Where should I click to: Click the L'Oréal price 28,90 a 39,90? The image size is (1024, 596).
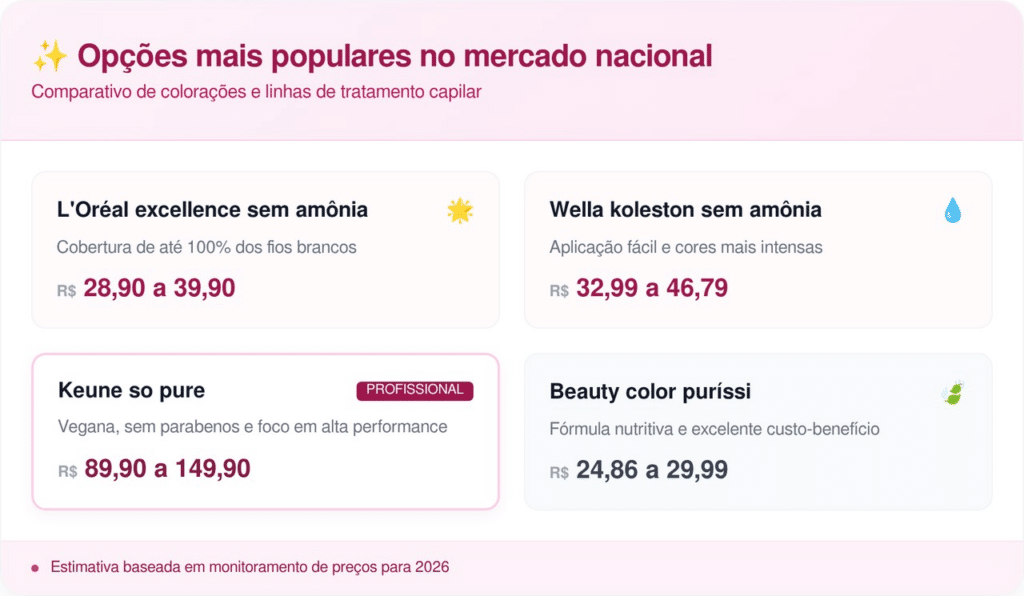click(159, 289)
